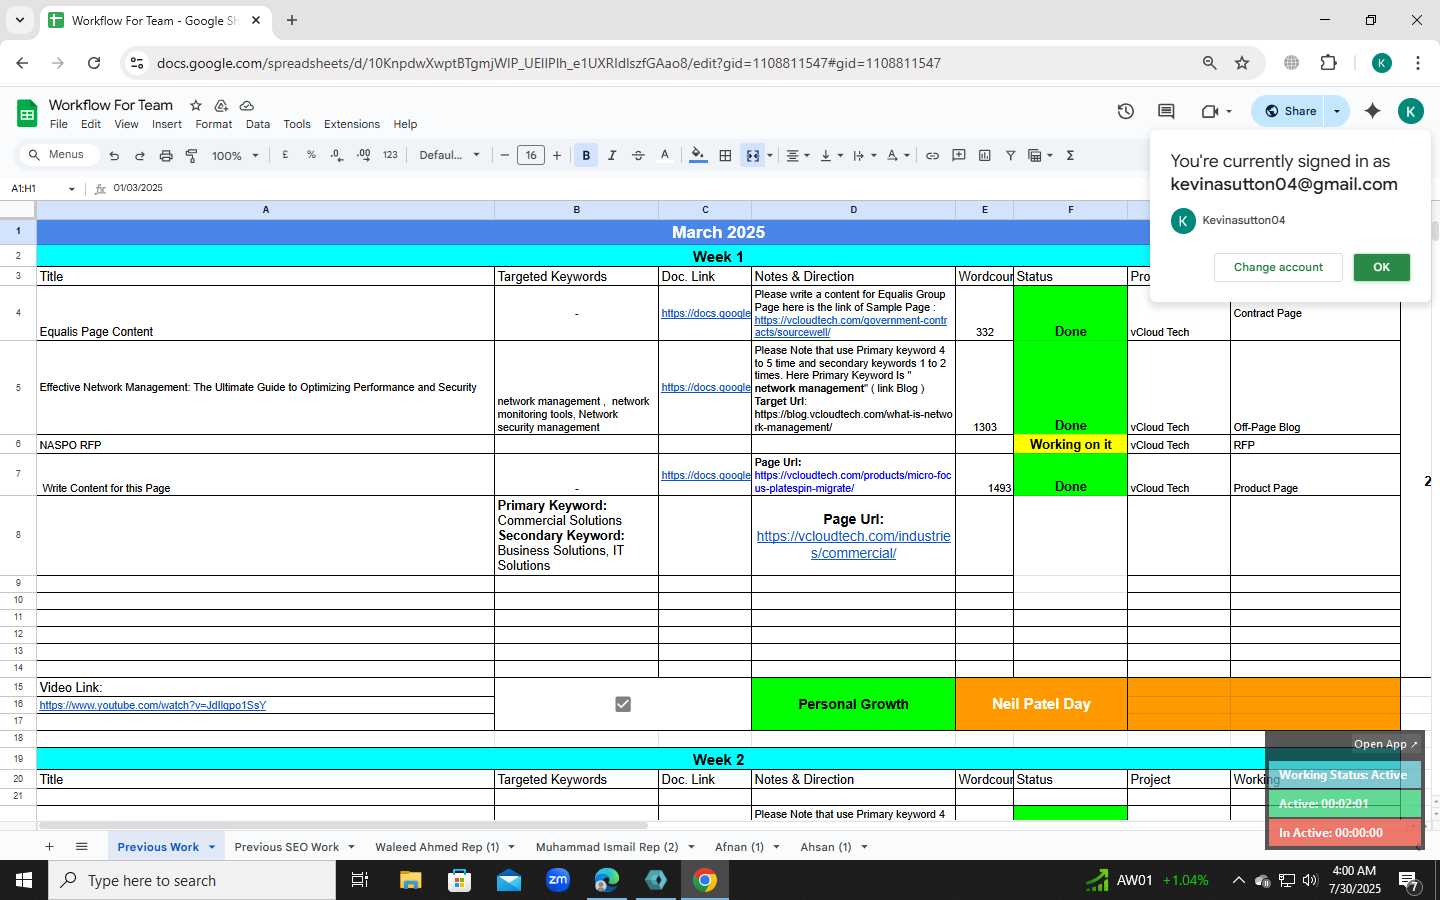This screenshot has width=1440, height=900.
Task: Print the spreadsheet using the printer icon
Action: pyautogui.click(x=166, y=155)
